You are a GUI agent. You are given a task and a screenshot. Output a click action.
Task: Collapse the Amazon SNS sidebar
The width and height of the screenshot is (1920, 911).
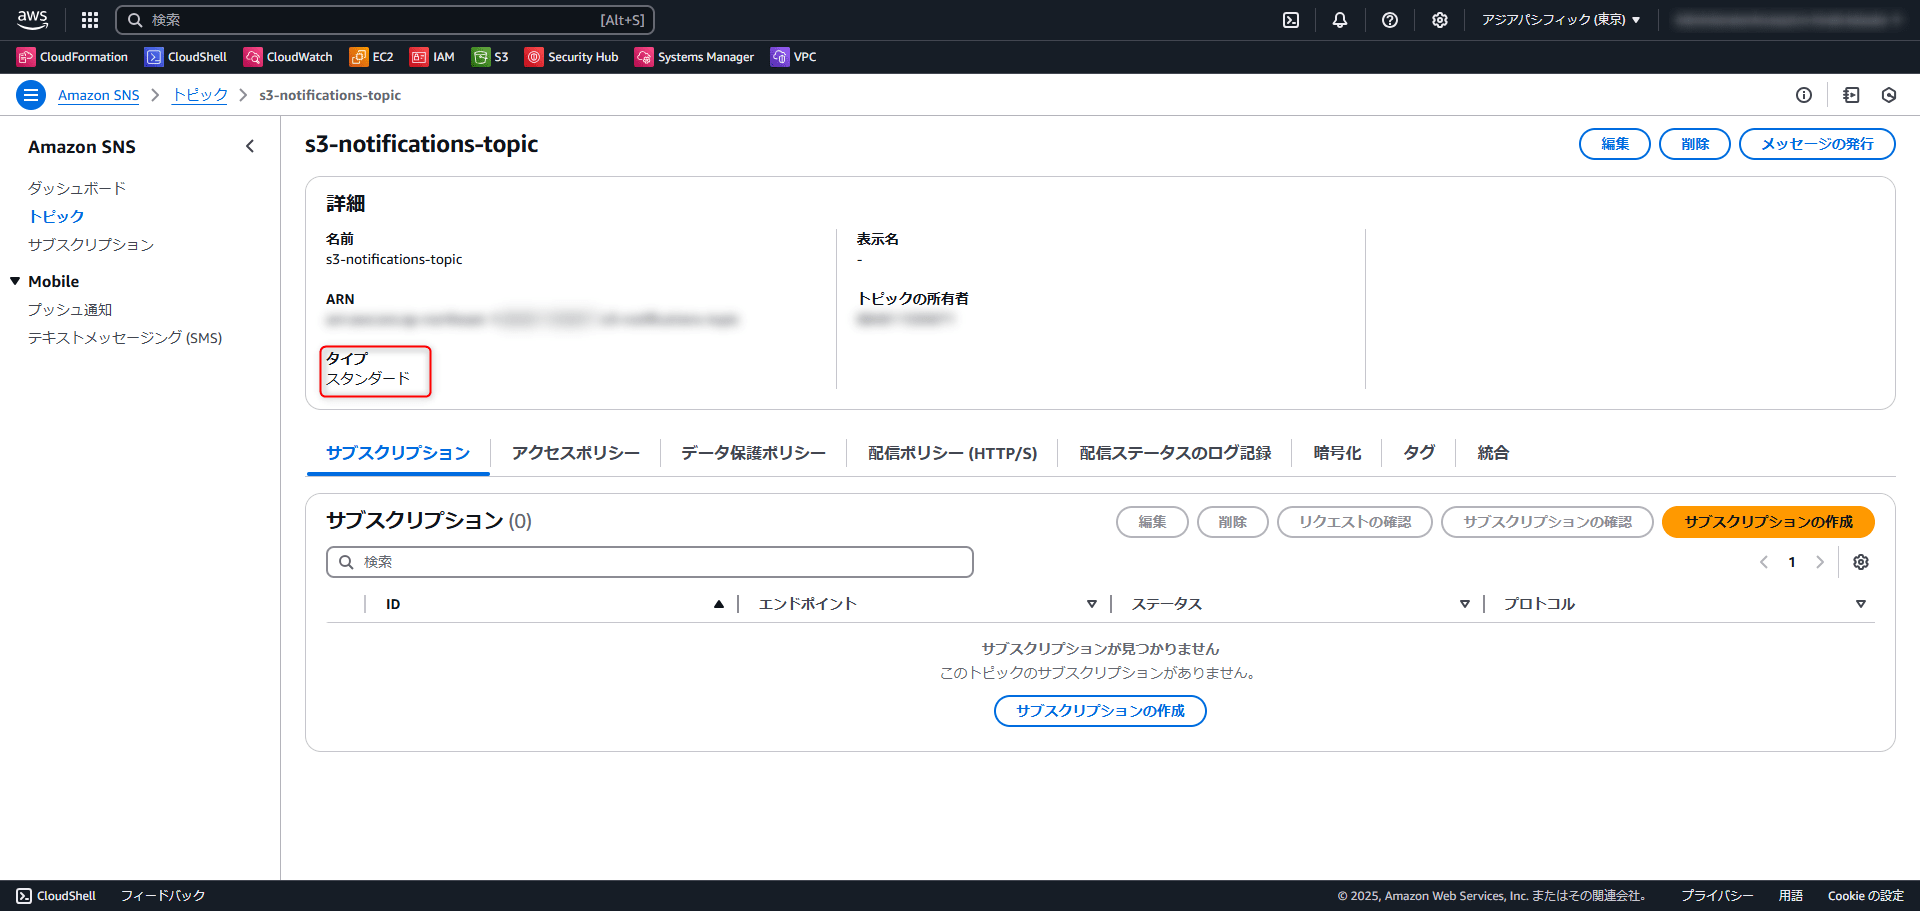click(x=250, y=146)
